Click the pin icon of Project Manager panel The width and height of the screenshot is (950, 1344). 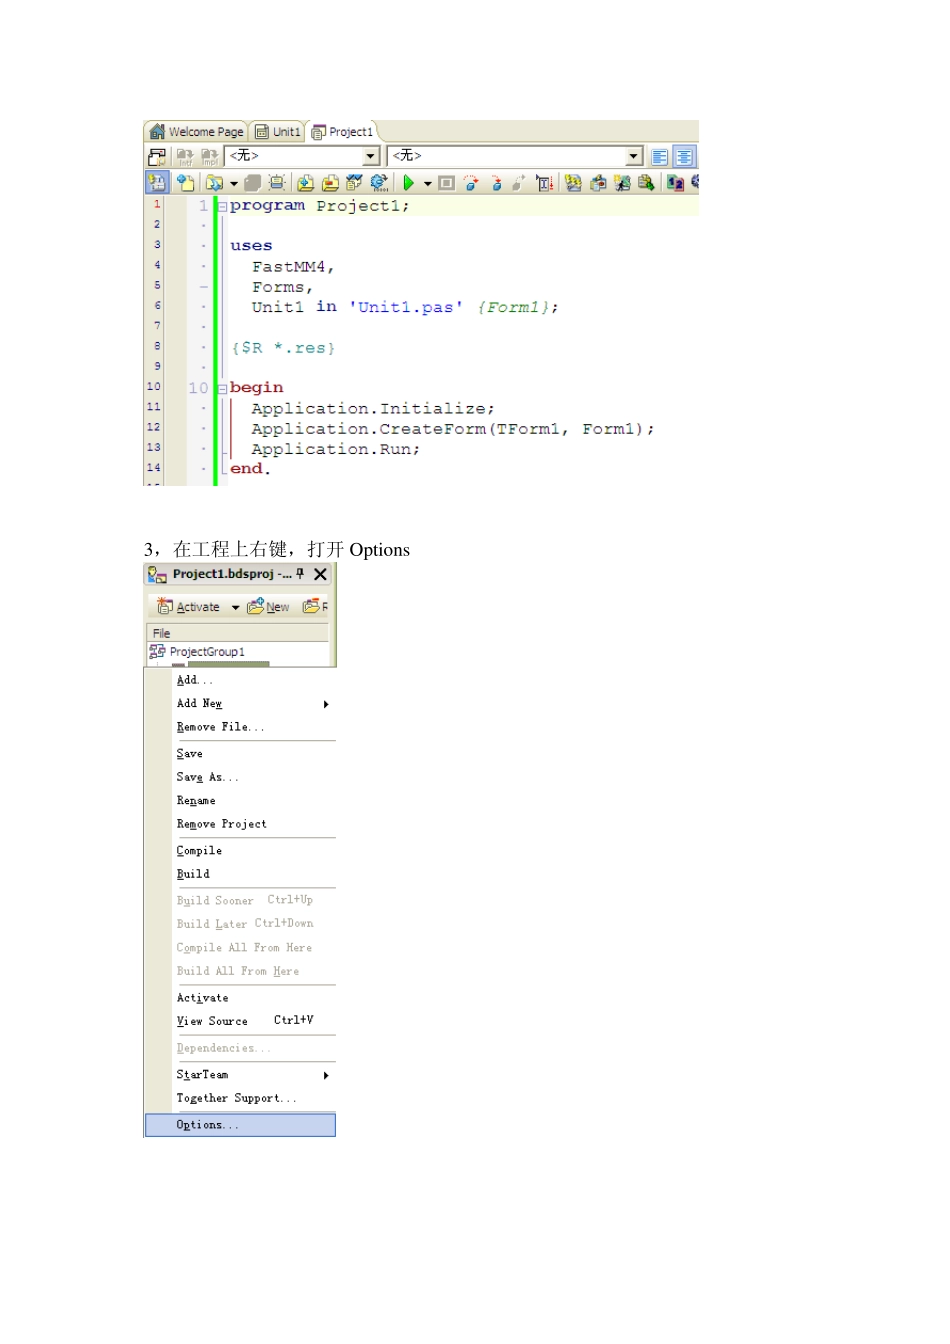pyautogui.click(x=300, y=574)
